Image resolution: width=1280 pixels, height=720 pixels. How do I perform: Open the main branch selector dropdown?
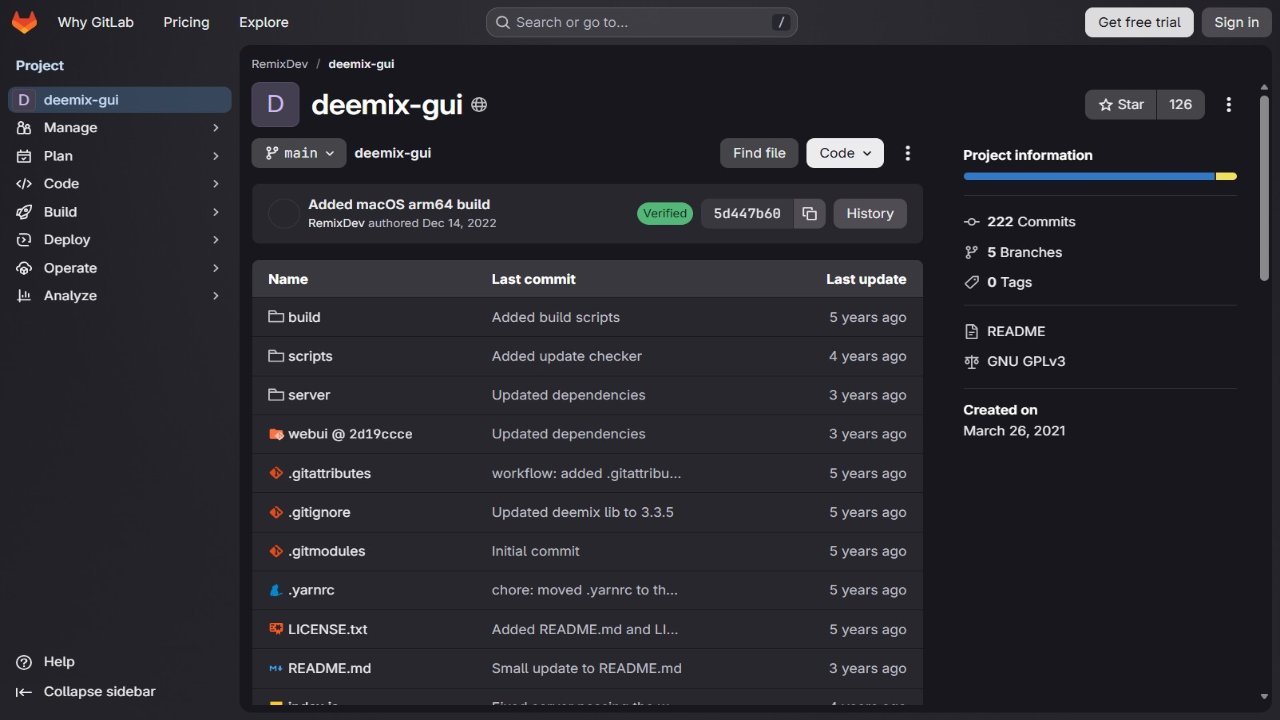tap(299, 153)
